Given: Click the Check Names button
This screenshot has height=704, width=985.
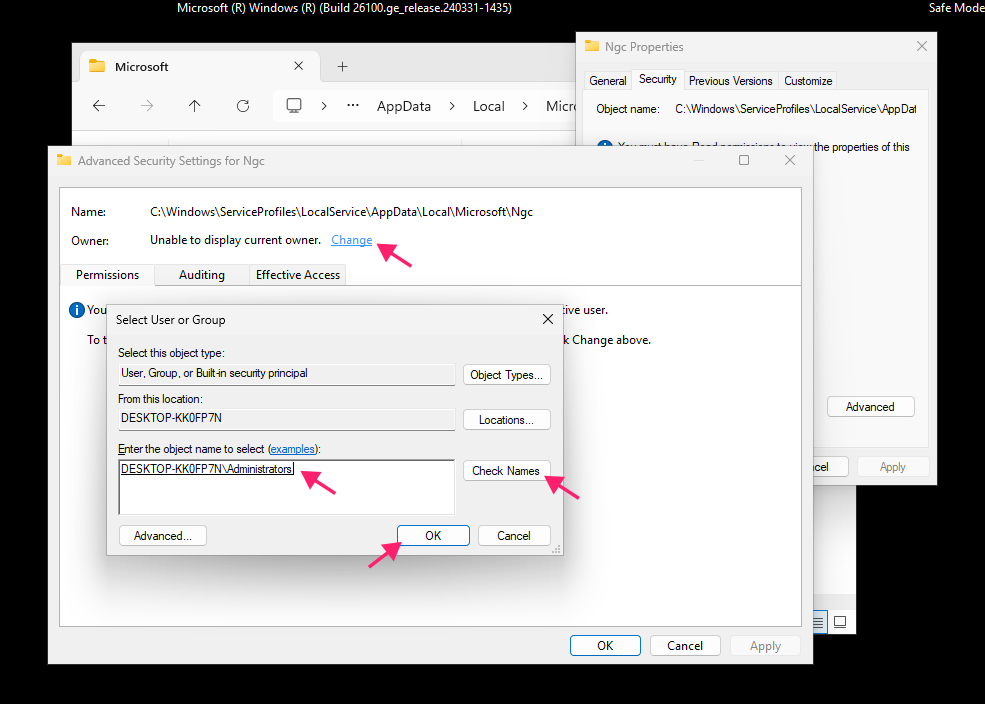Looking at the screenshot, I should (x=506, y=470).
